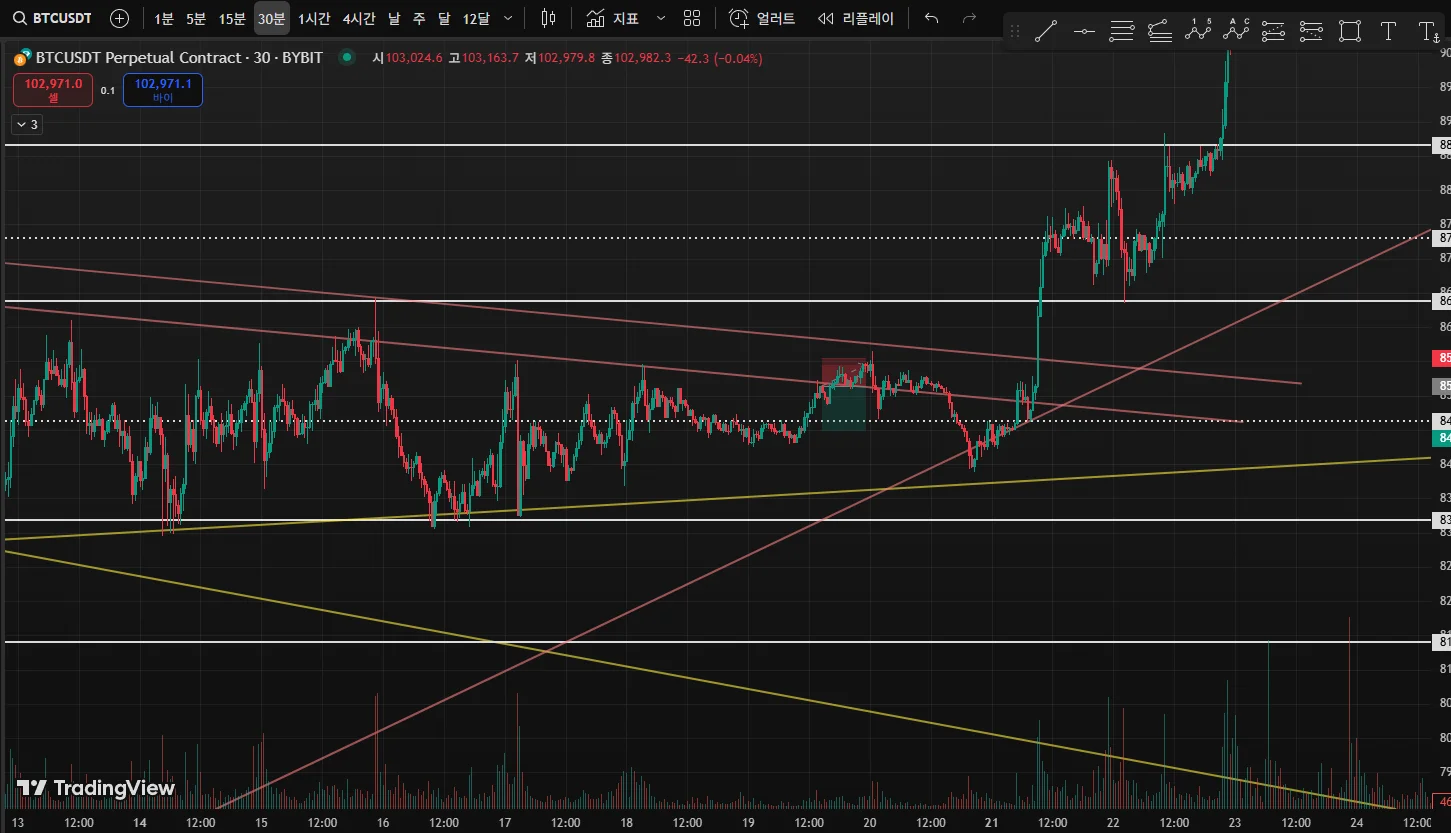Select the daily 날 interval
The image size is (1451, 833).
(x=394, y=18)
